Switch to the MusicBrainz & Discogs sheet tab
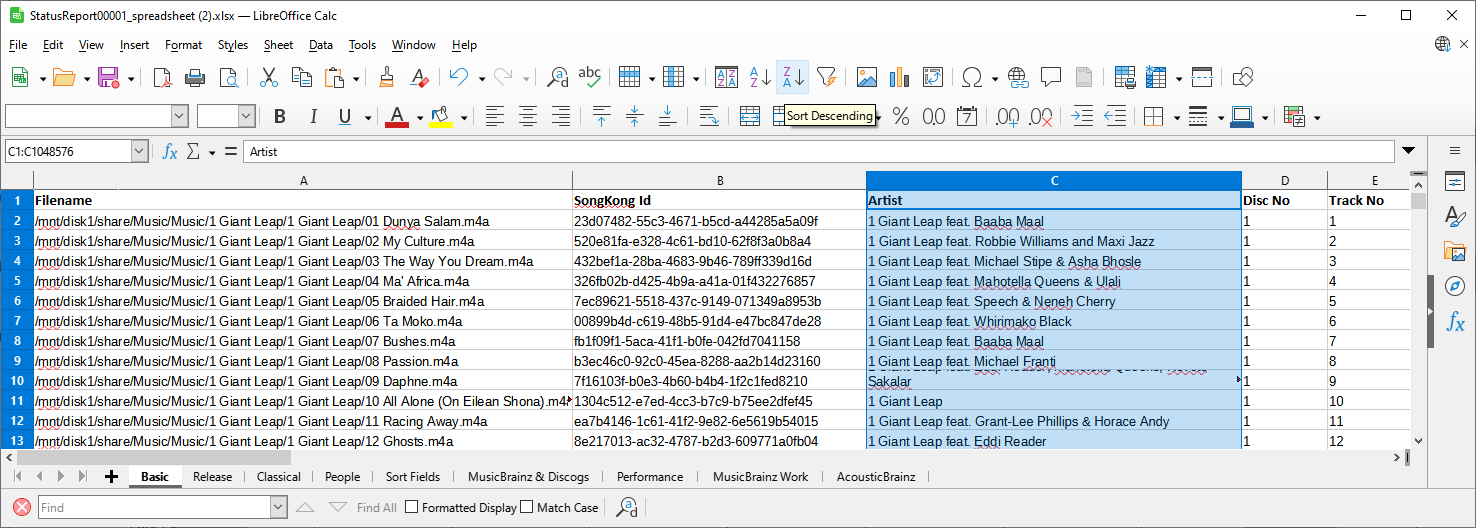Viewport: 1476px width, 528px height. point(528,477)
